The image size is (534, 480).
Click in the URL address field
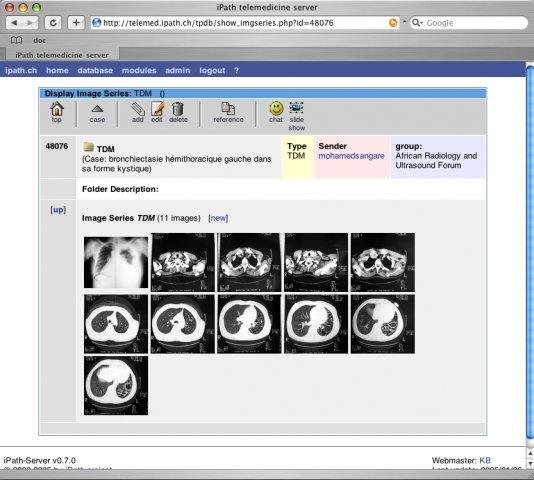pyautogui.click(x=245, y=23)
